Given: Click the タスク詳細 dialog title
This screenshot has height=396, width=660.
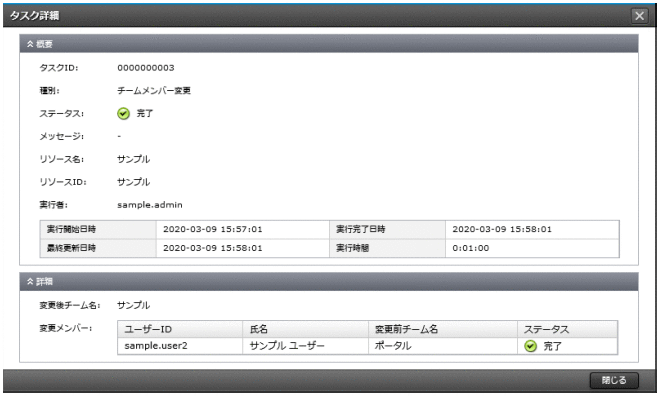Looking at the screenshot, I should click(35, 16).
